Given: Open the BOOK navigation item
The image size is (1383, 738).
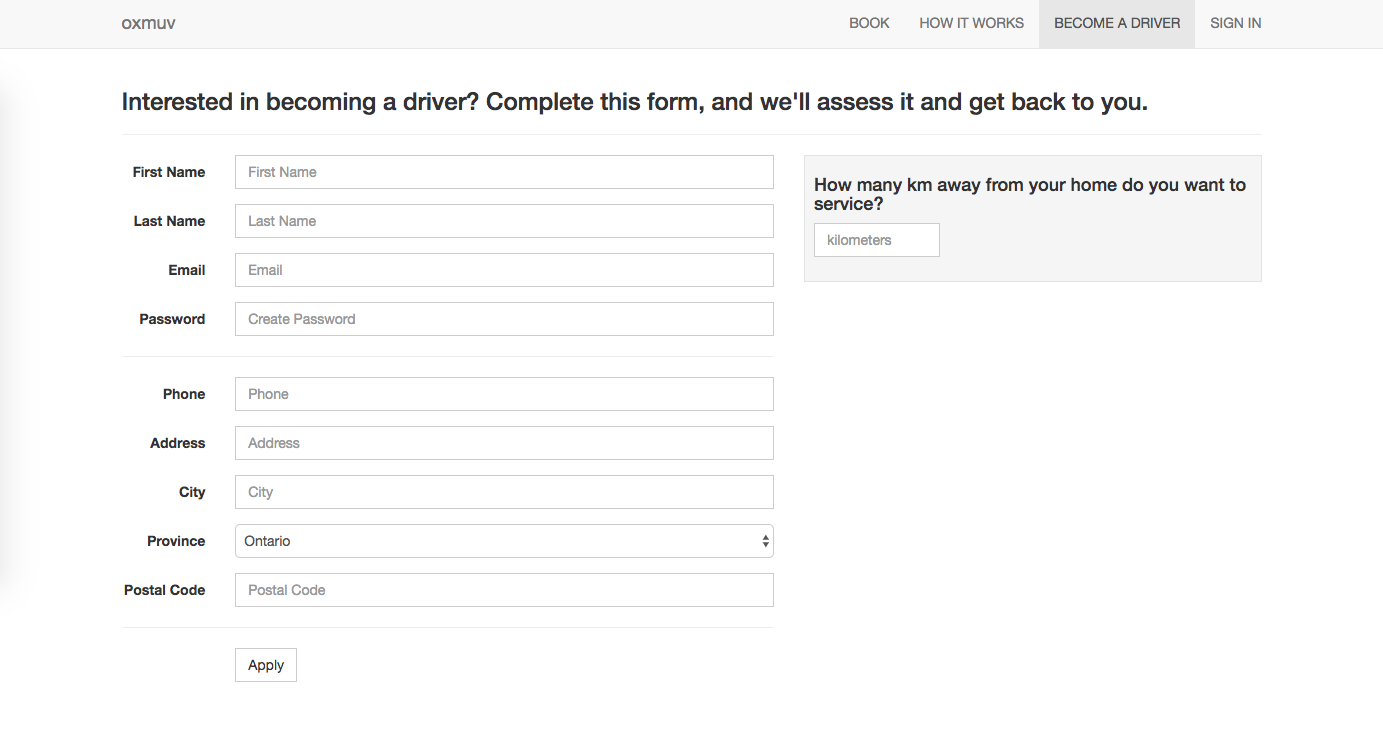Looking at the screenshot, I should coord(869,23).
